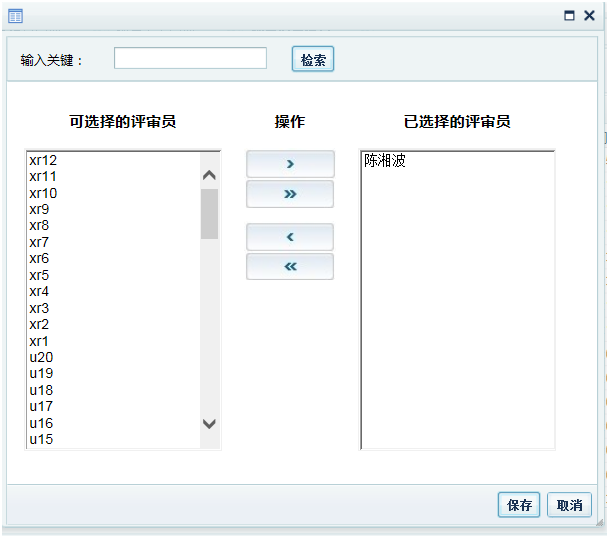Select xr9 from the available reviewers
This screenshot has width=609, height=538.
(x=39, y=209)
